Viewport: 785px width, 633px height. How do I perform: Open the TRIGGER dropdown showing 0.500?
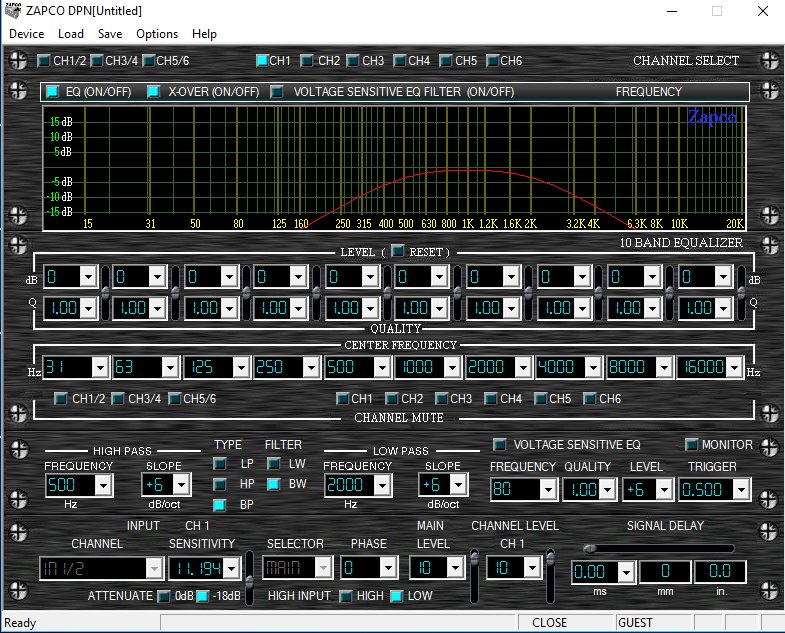(741, 489)
